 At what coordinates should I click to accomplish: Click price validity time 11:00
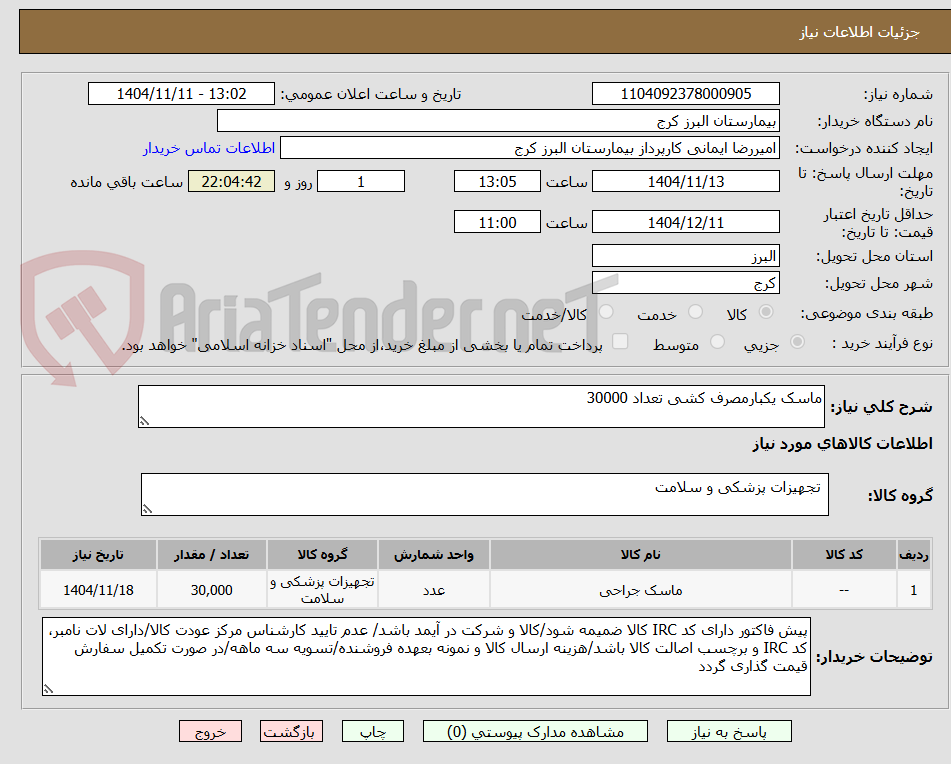pos(497,222)
